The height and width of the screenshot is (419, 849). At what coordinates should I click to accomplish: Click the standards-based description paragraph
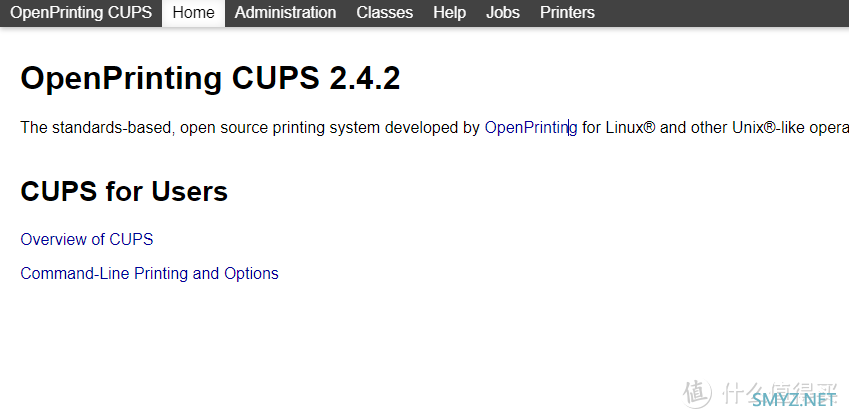(434, 128)
